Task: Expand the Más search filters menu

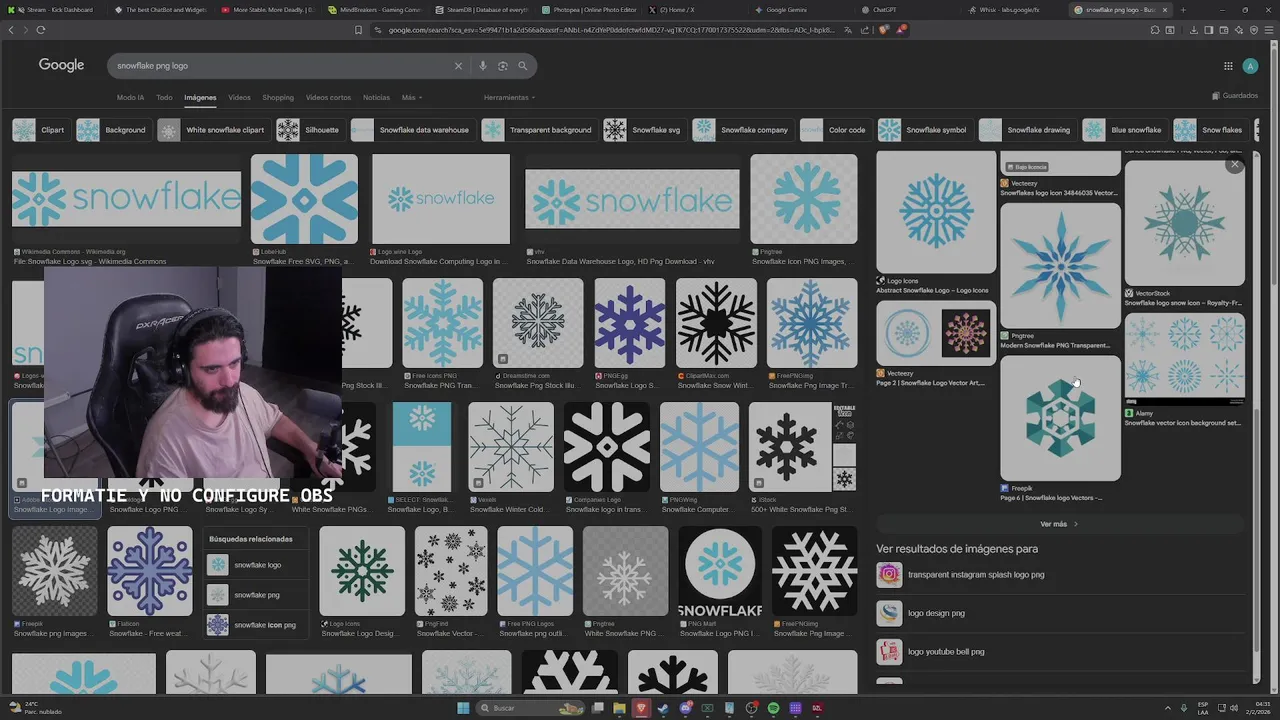Action: 411,97
